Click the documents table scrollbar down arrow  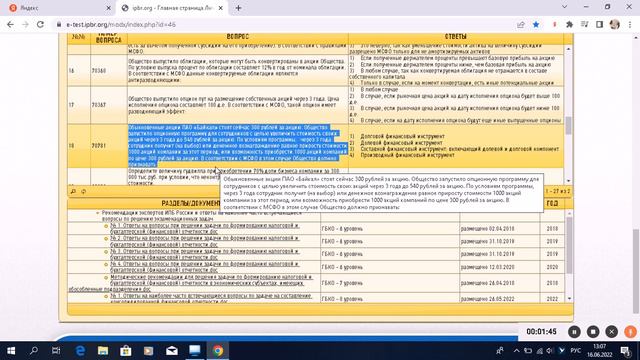point(569,299)
